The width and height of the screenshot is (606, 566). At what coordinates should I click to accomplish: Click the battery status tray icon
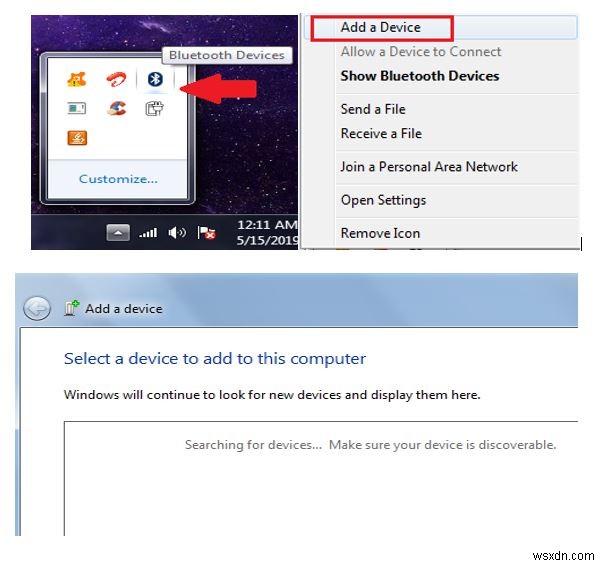77,109
